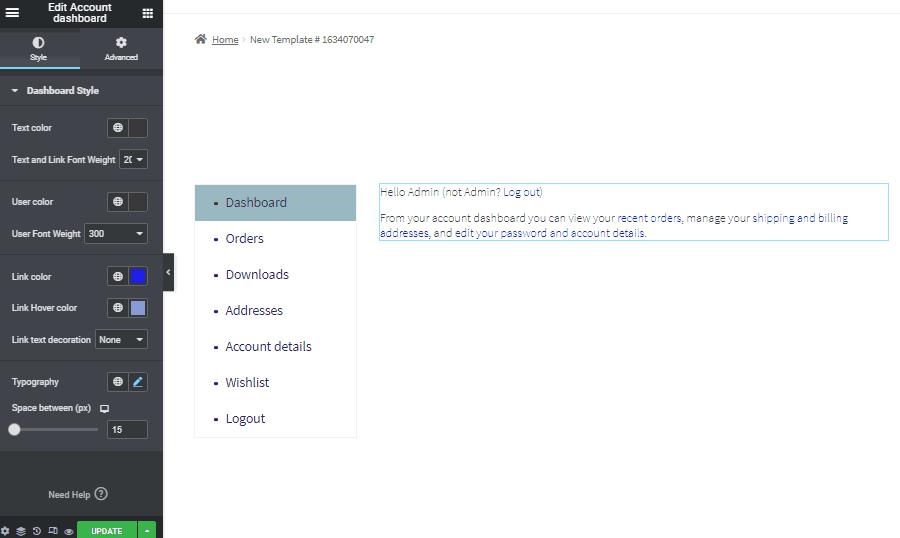Open save options arrow next to UPDATE
Screen dimensions: 900x538
click(x=147, y=531)
